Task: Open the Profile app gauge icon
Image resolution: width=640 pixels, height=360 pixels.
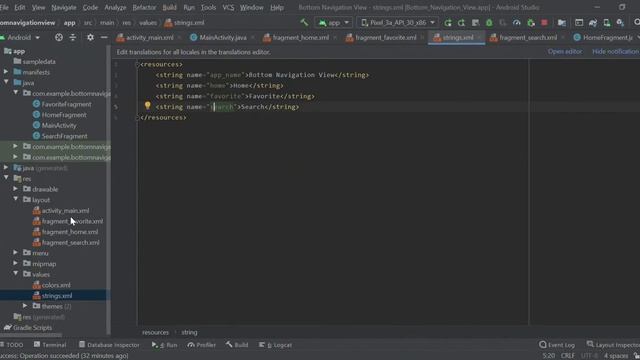Action: pos(517,23)
